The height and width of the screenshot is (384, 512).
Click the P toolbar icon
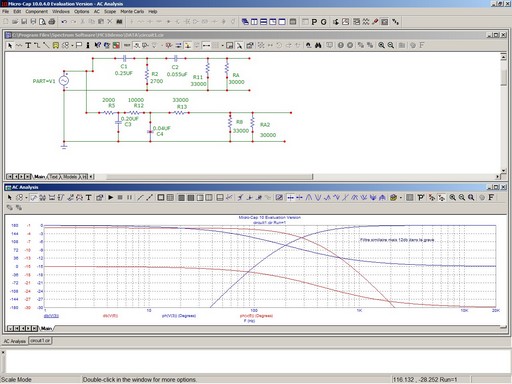pos(314,22)
